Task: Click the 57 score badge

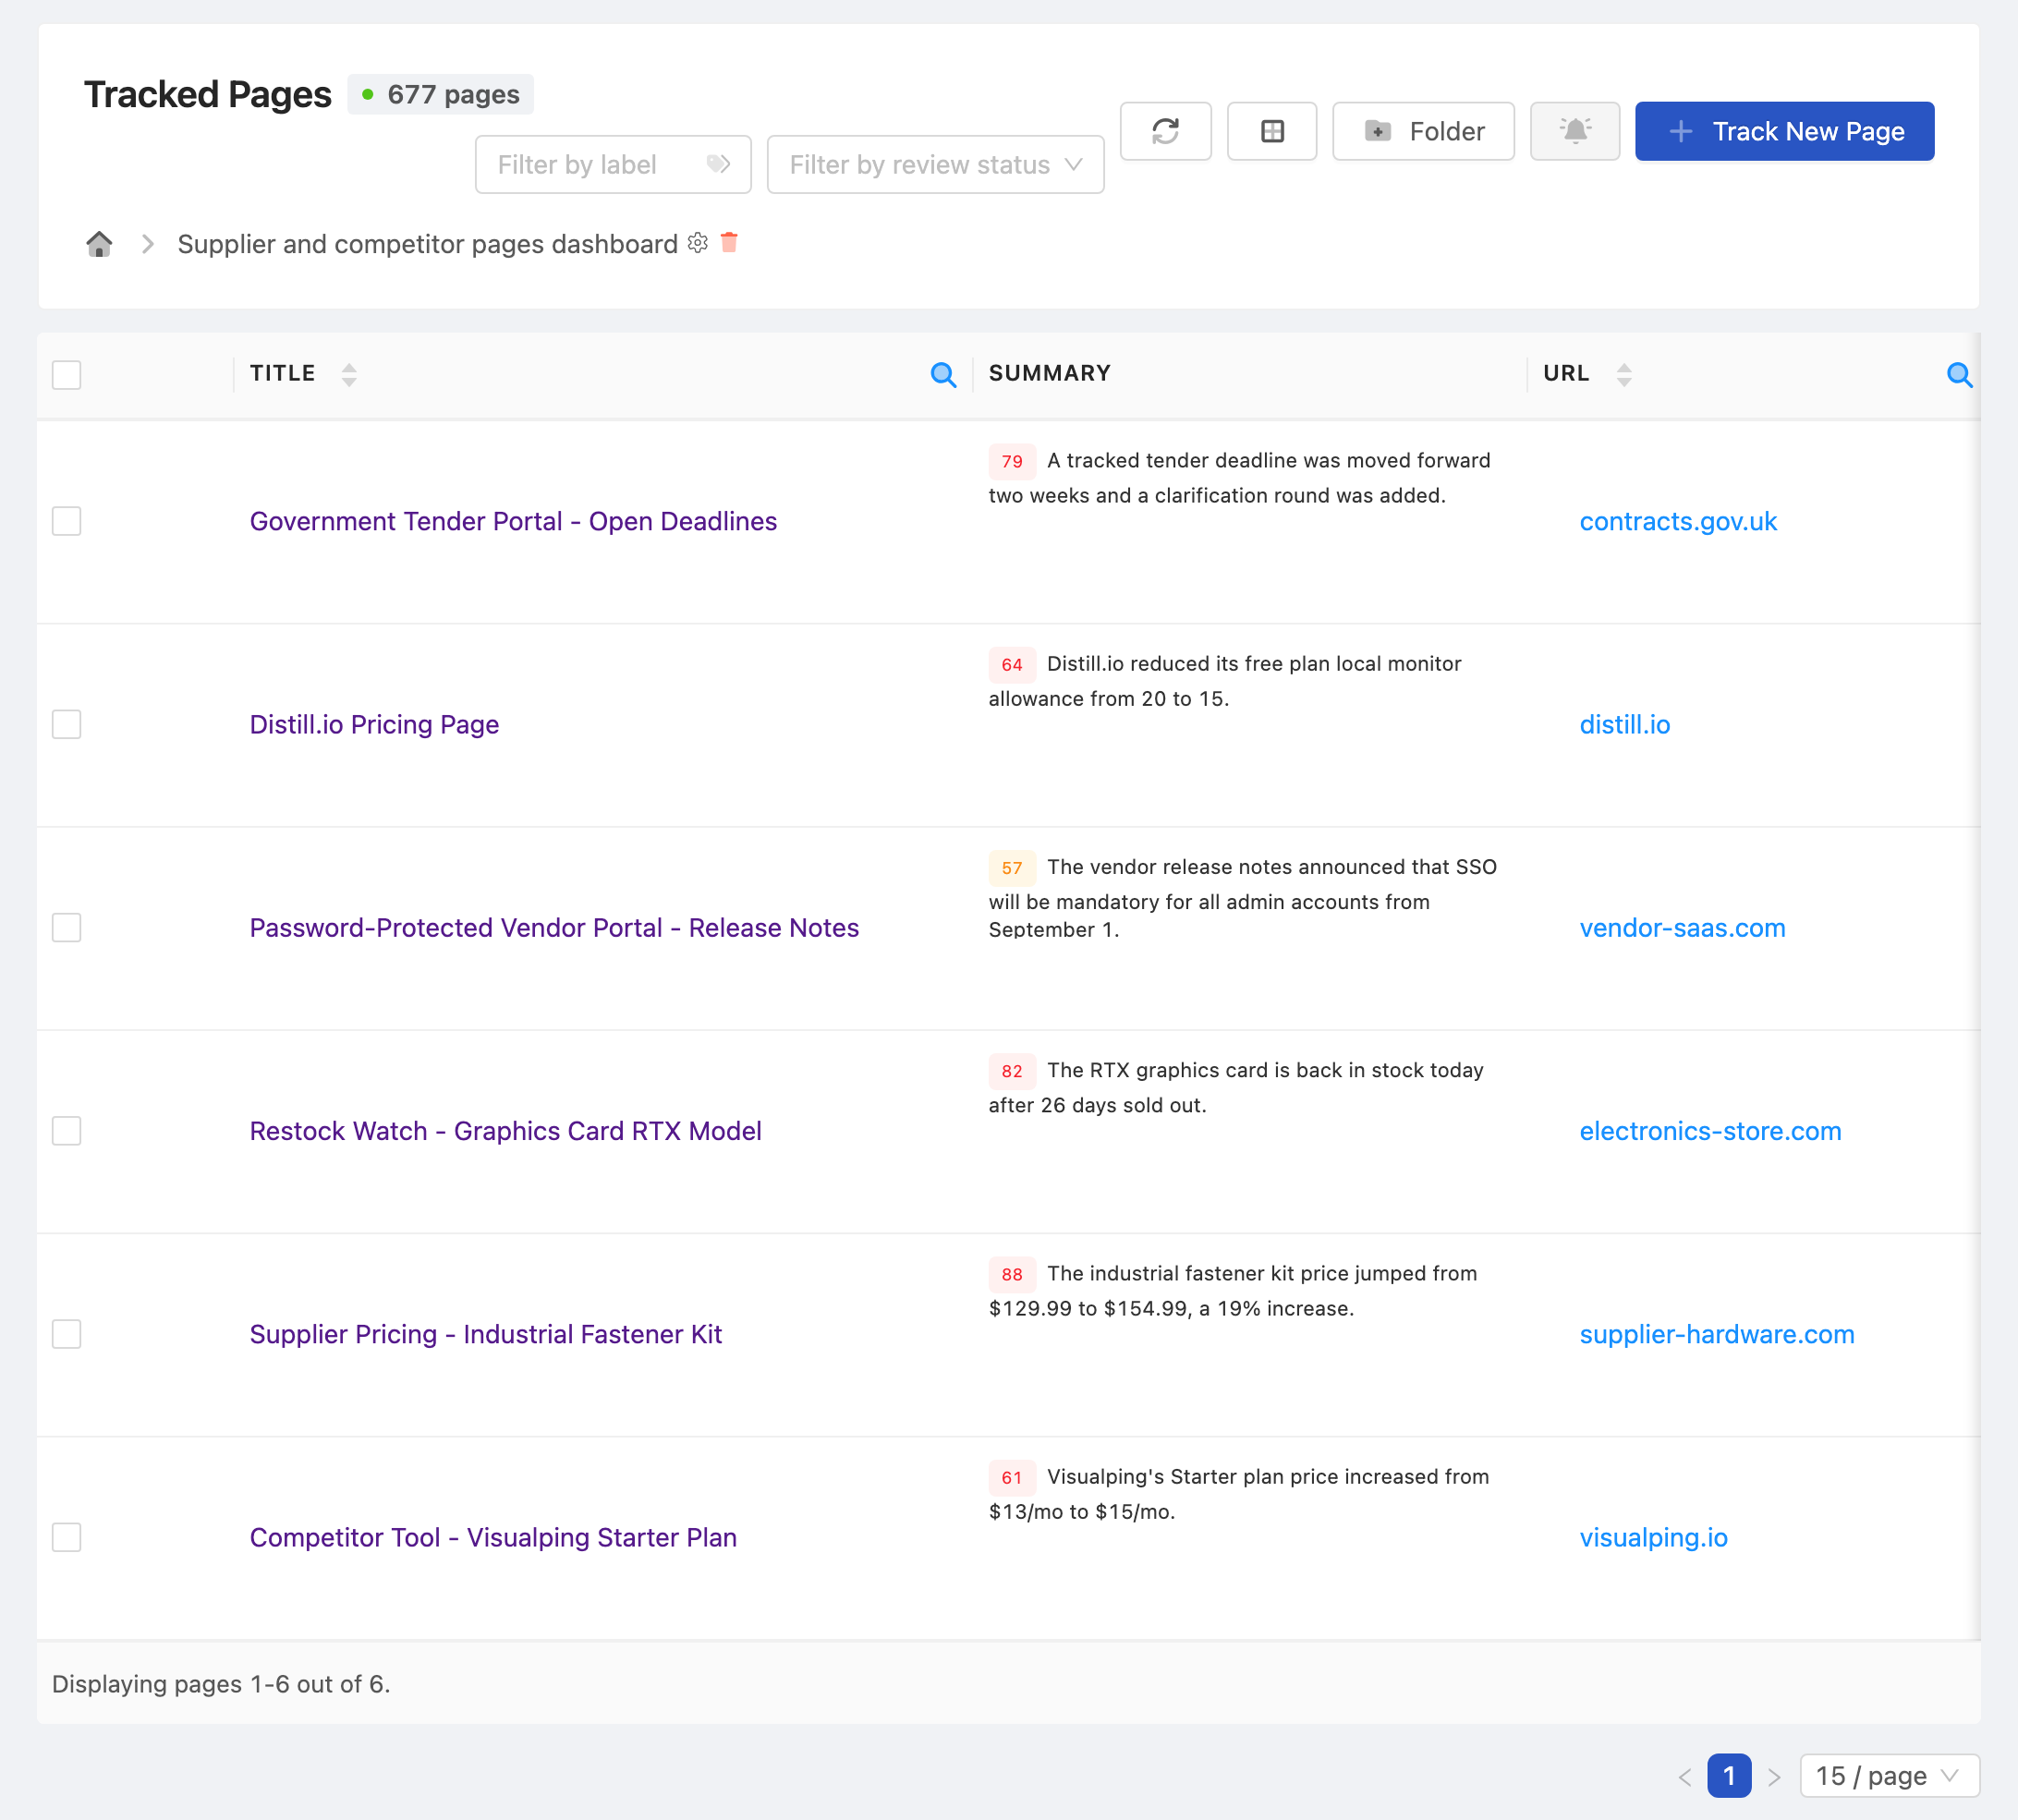Action: pyautogui.click(x=1011, y=867)
